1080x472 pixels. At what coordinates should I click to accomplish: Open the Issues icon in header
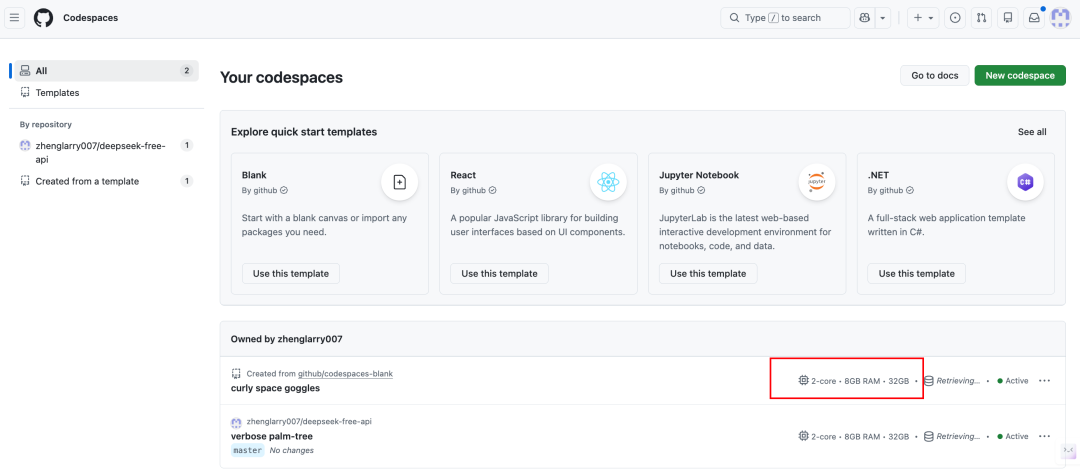tap(955, 18)
